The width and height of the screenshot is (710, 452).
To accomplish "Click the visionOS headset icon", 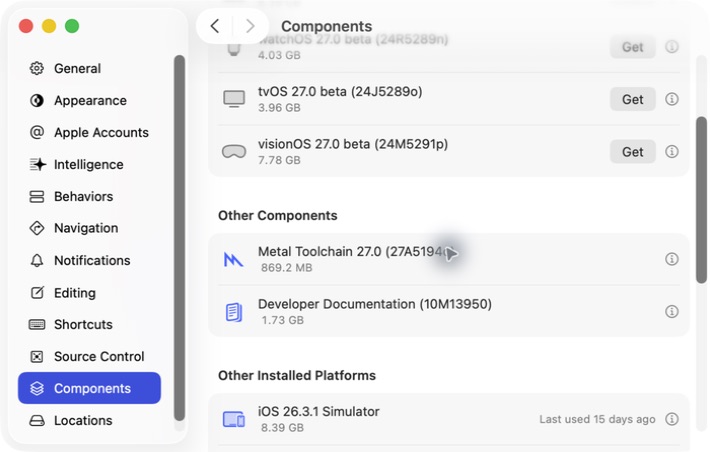I will click(234, 151).
